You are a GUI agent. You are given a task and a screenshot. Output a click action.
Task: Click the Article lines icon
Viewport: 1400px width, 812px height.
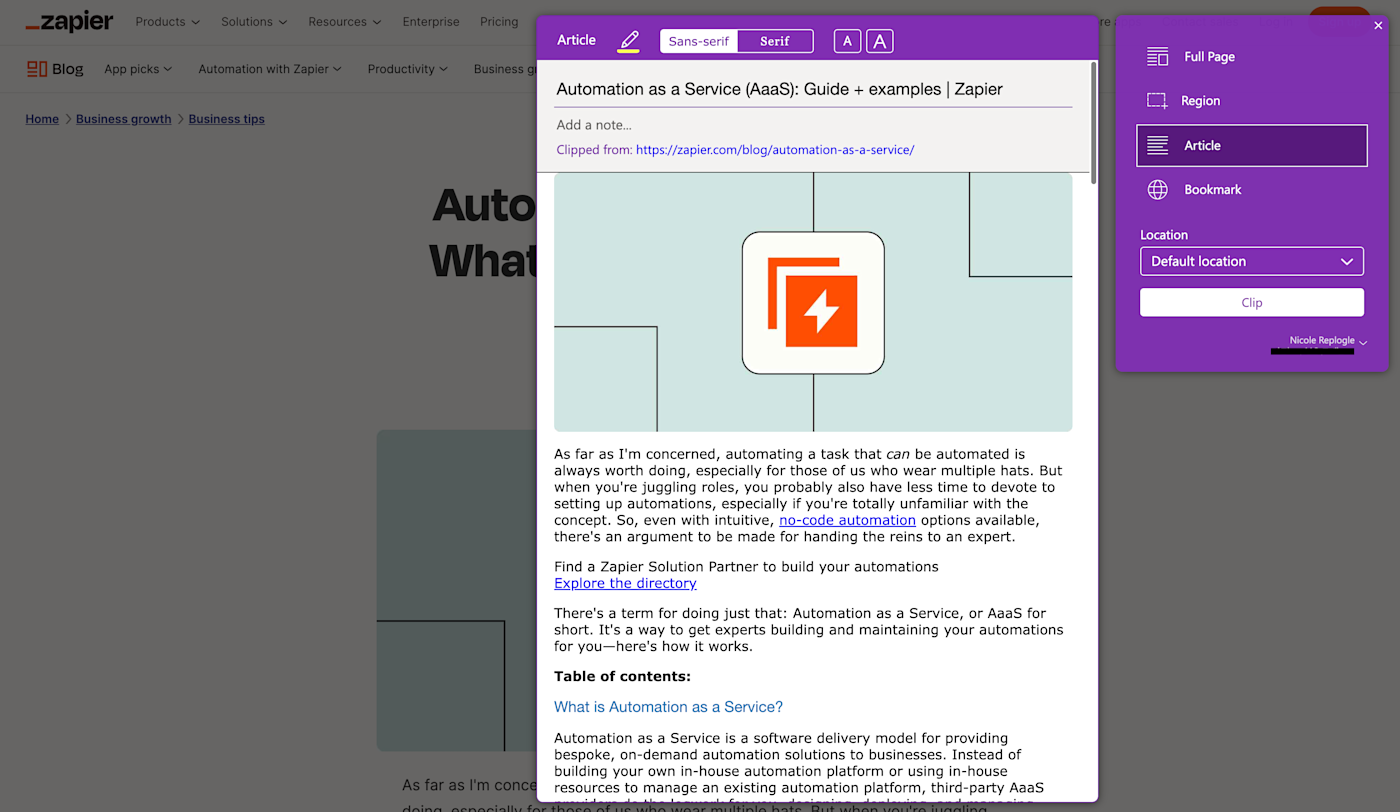pos(1157,145)
